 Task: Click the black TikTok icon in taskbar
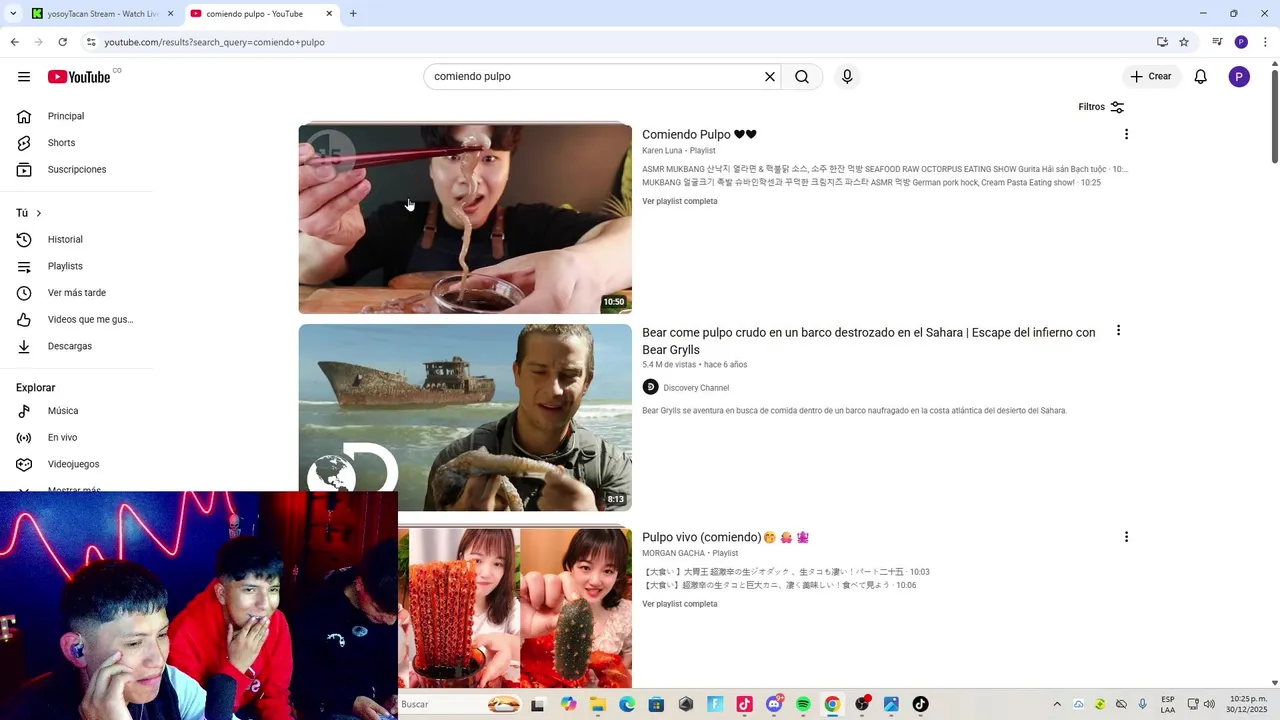920,704
